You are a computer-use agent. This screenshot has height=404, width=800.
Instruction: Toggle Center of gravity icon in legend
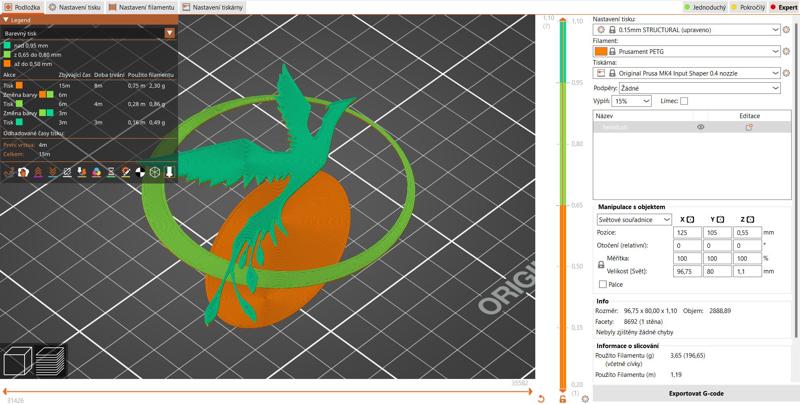[x=140, y=172]
